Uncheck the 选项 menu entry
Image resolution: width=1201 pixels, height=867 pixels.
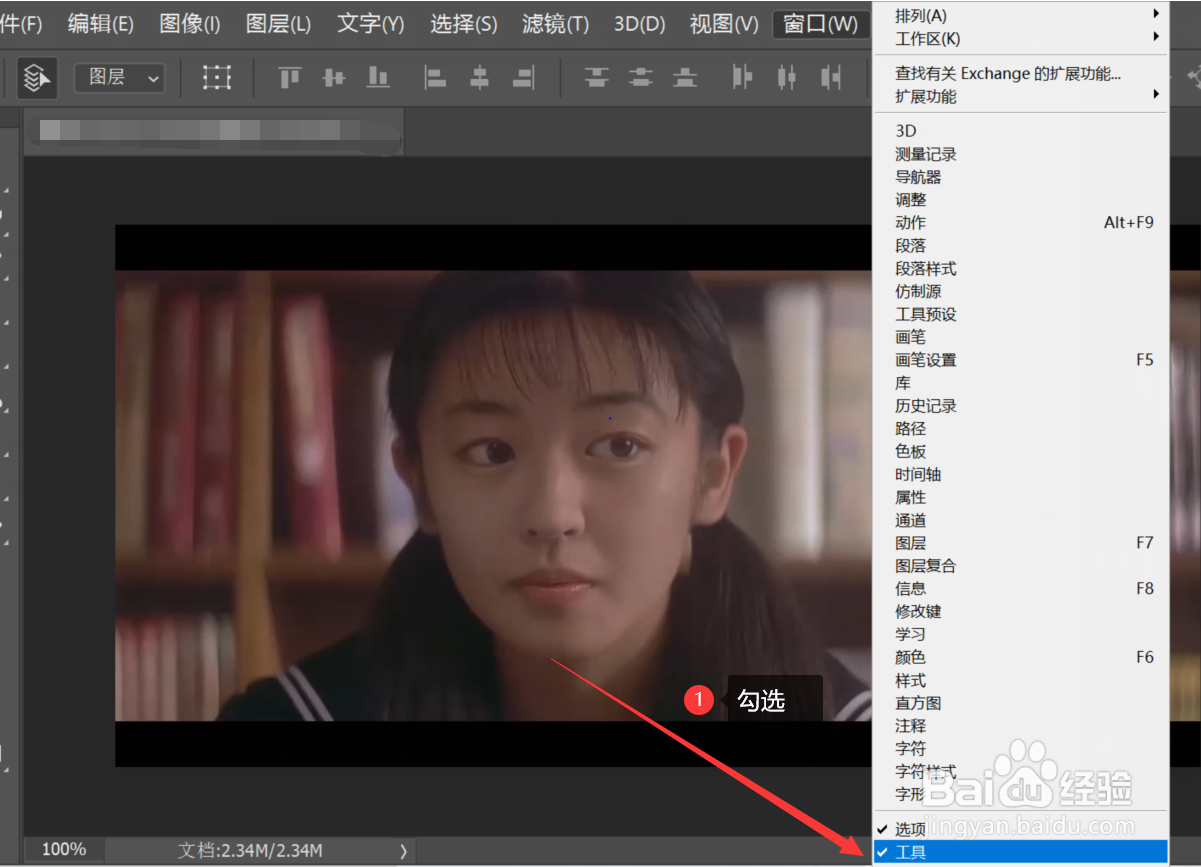point(1020,829)
